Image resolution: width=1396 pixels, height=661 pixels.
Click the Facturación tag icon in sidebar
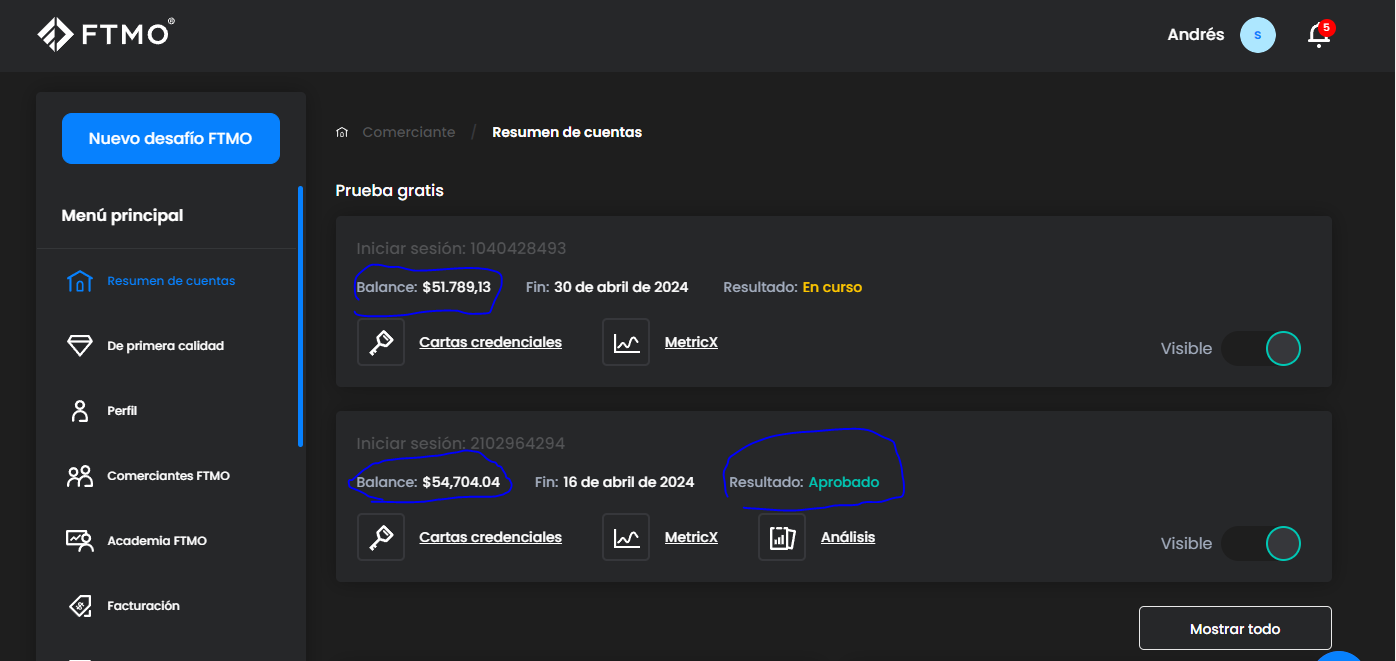point(79,606)
